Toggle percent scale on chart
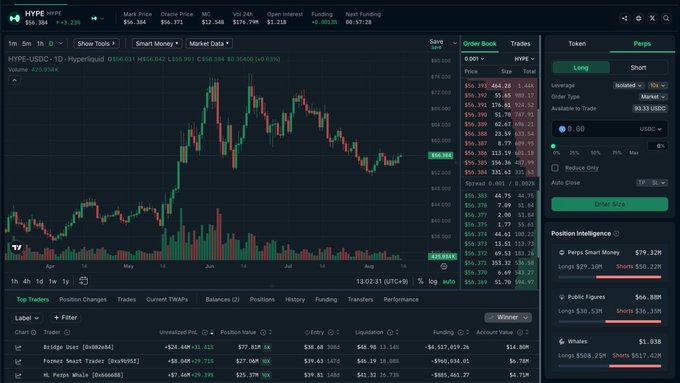 pyautogui.click(x=420, y=282)
